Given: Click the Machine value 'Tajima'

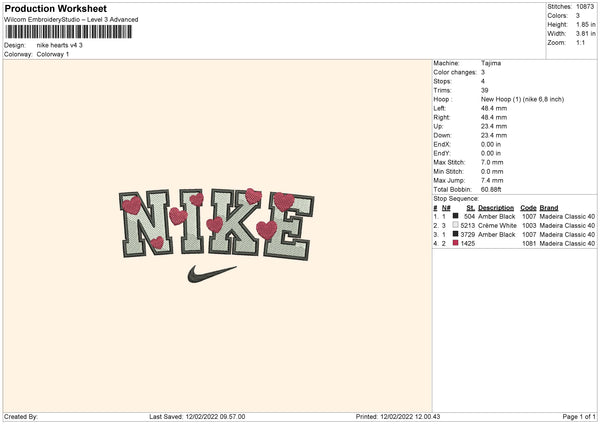Looking at the screenshot, I should 491,63.
